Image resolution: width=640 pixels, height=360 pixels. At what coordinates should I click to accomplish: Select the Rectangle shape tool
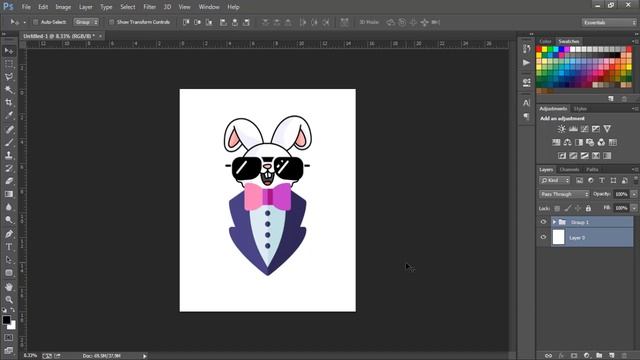click(x=9, y=273)
